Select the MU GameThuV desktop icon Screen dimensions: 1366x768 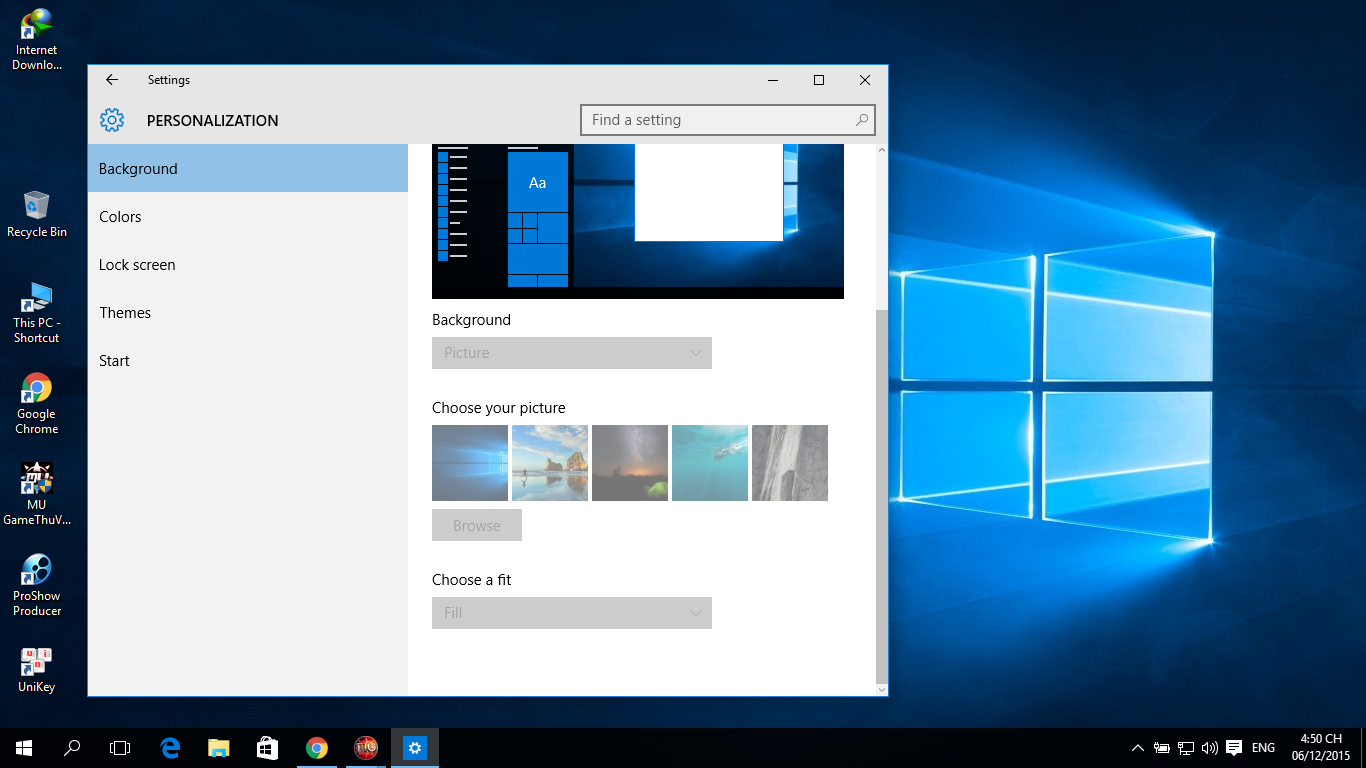click(37, 494)
